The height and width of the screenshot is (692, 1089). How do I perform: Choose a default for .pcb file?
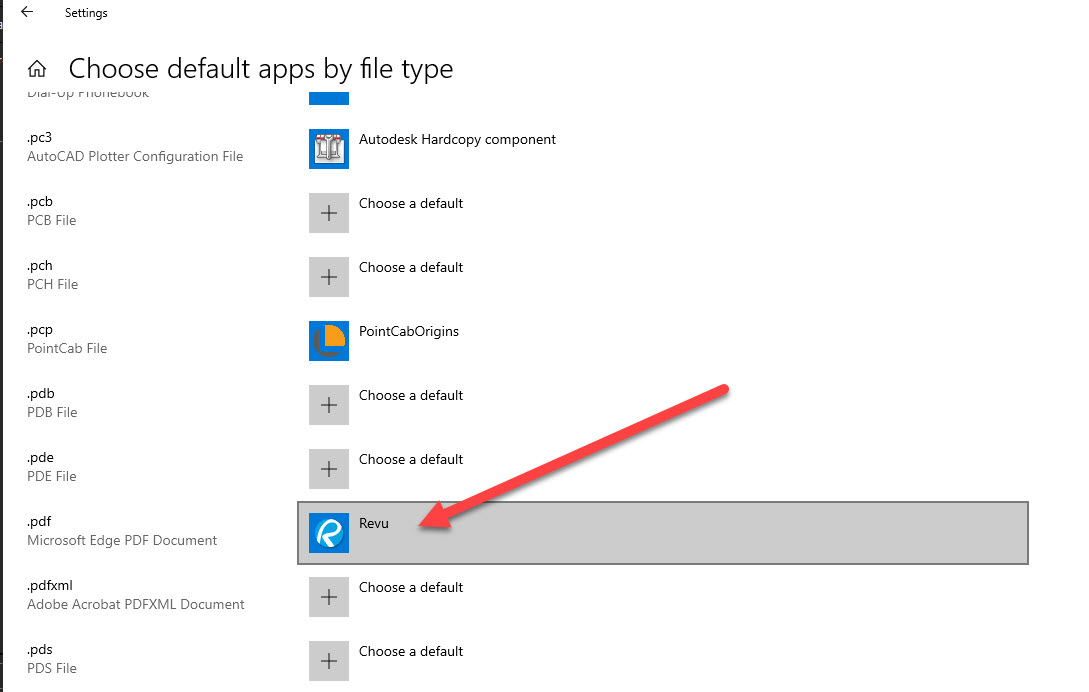(x=410, y=204)
